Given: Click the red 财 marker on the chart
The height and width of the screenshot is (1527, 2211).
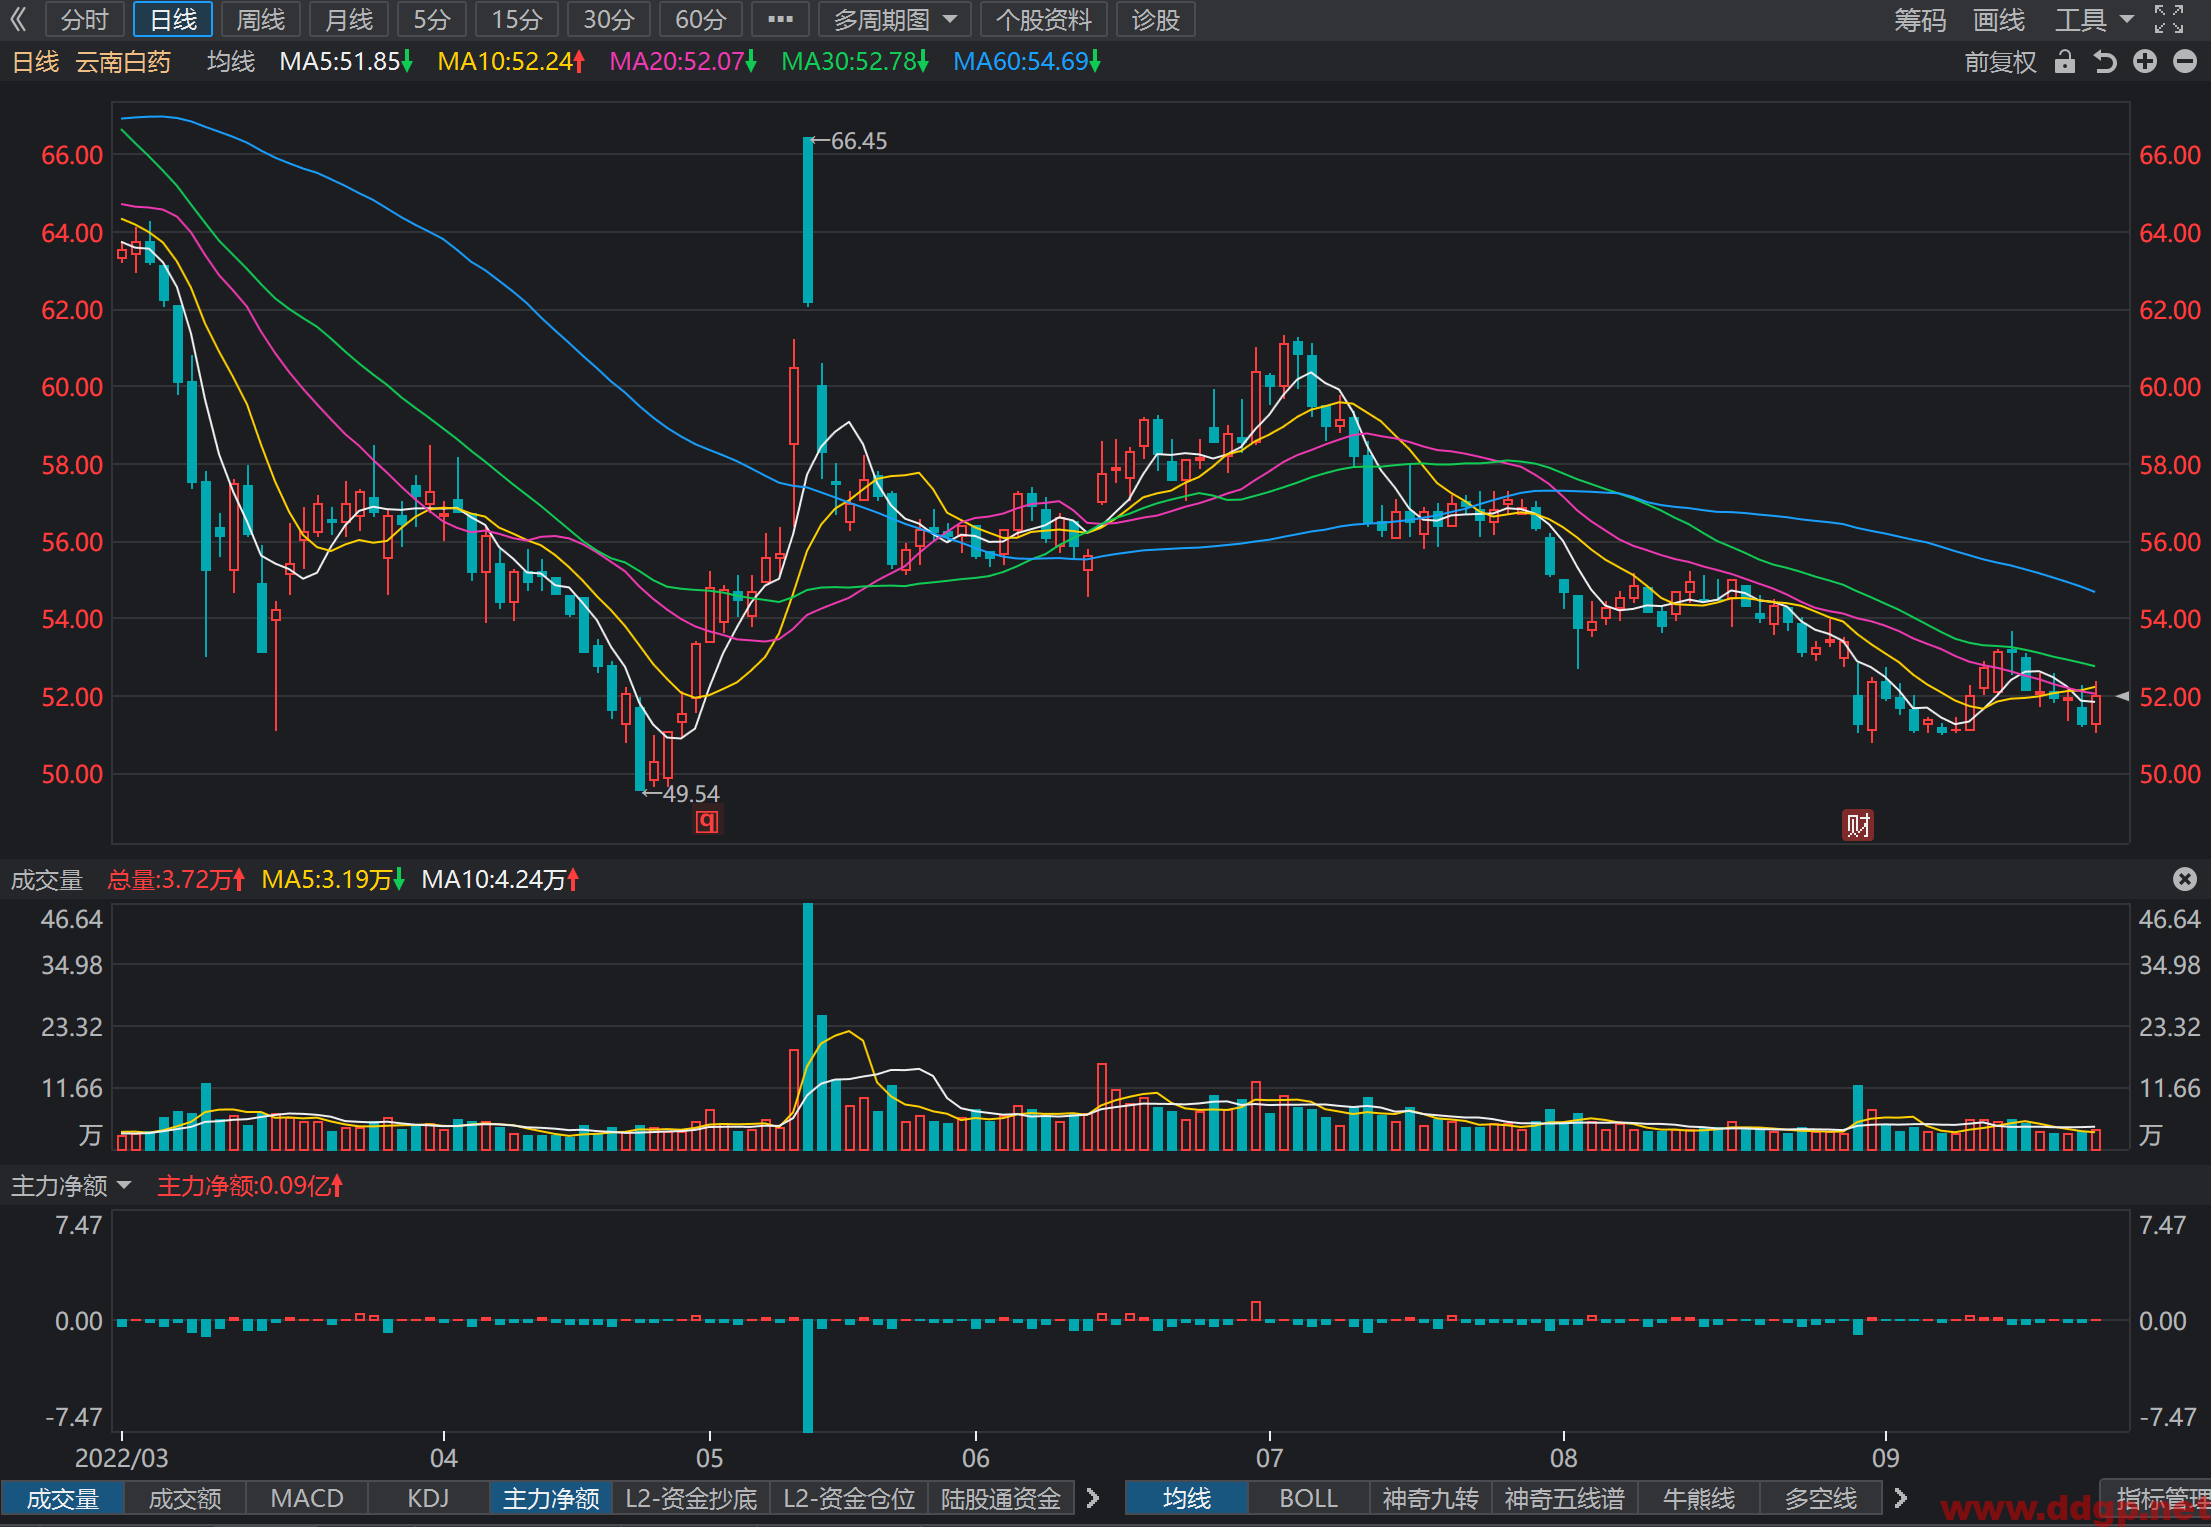Looking at the screenshot, I should coord(1858,825).
